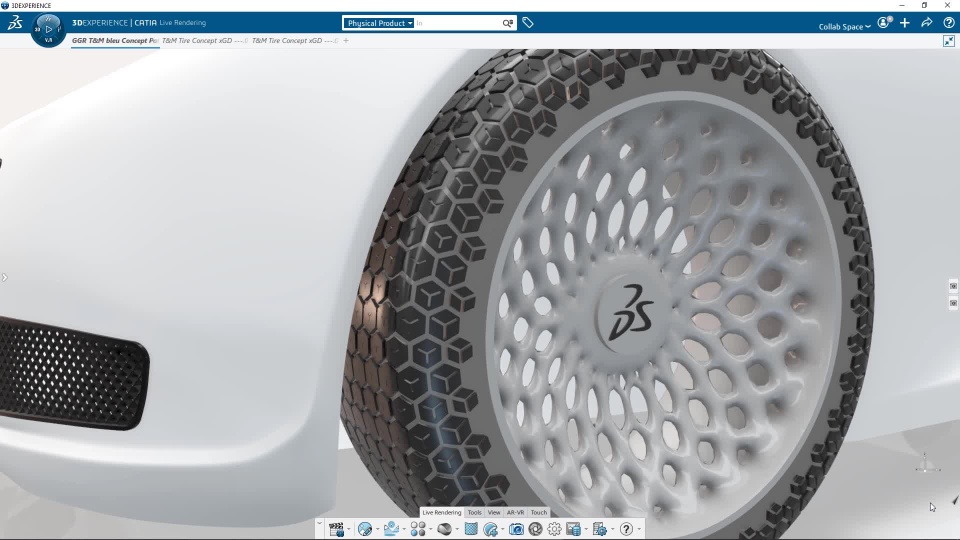This screenshot has height=540, width=960.
Task: Expand the left side panel arrow
Action: point(4,277)
